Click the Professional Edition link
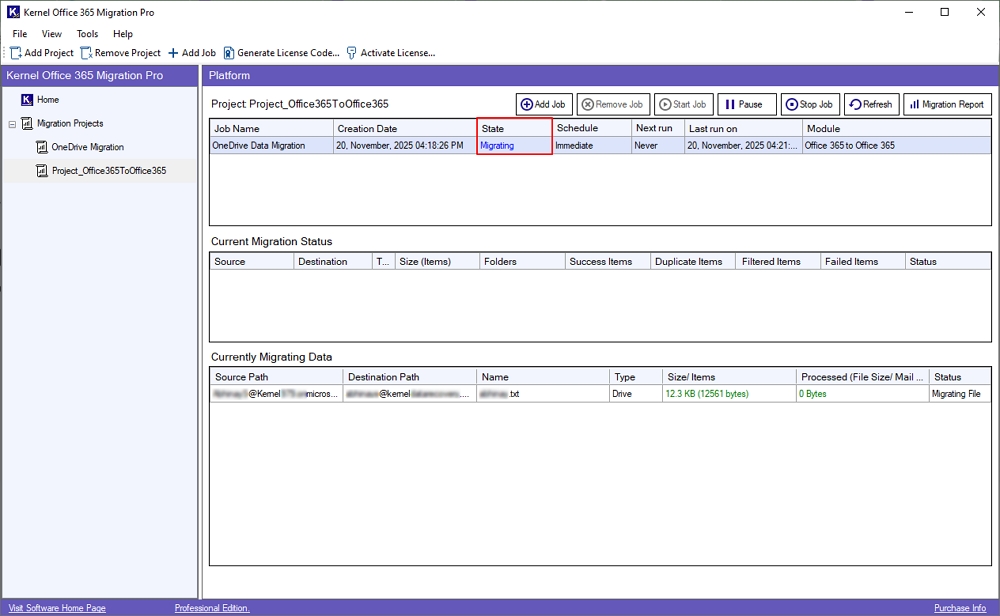This screenshot has height=616, width=1000. 211,607
